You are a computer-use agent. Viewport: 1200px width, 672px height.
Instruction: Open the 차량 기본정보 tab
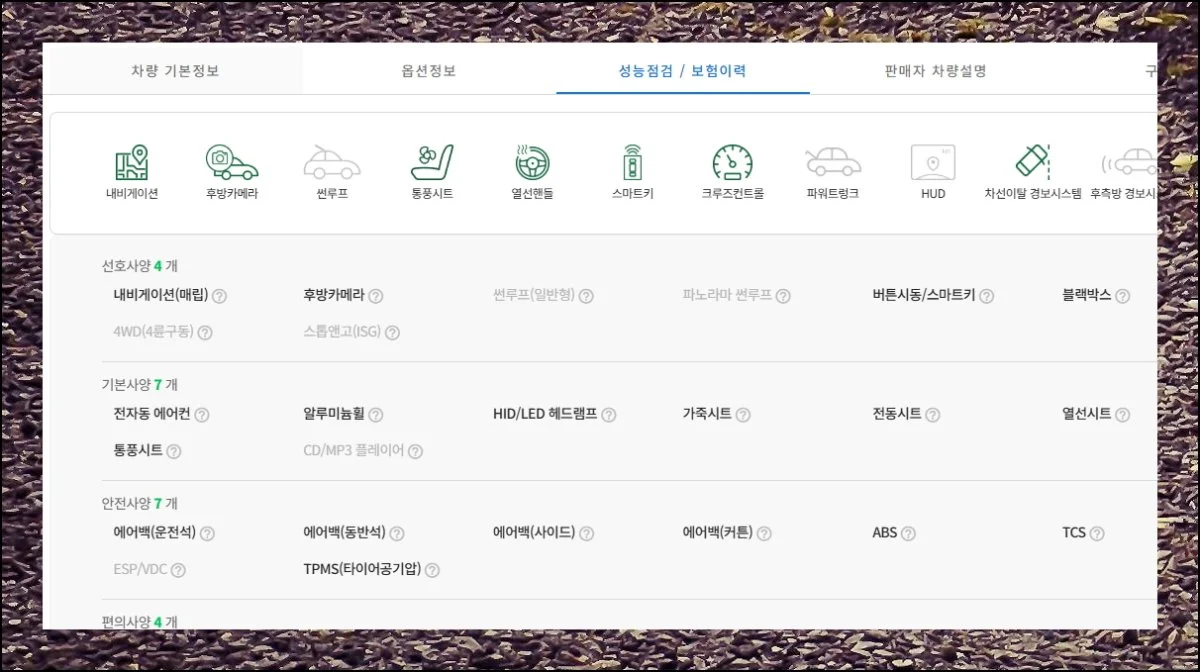(175, 71)
